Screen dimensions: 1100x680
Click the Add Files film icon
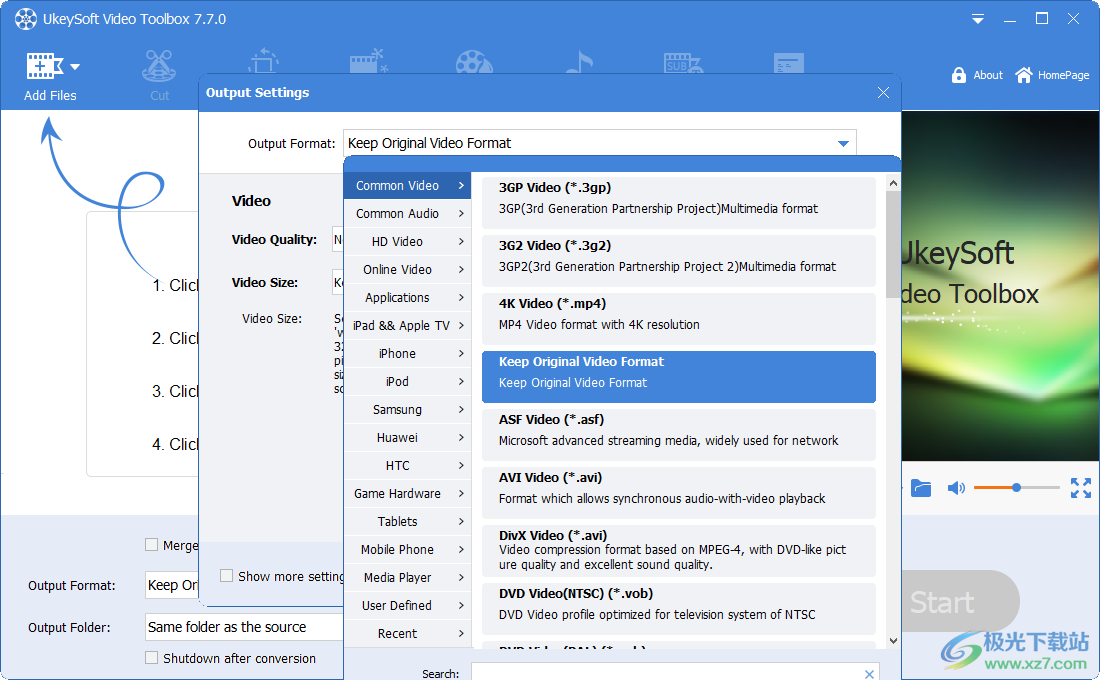click(44, 66)
